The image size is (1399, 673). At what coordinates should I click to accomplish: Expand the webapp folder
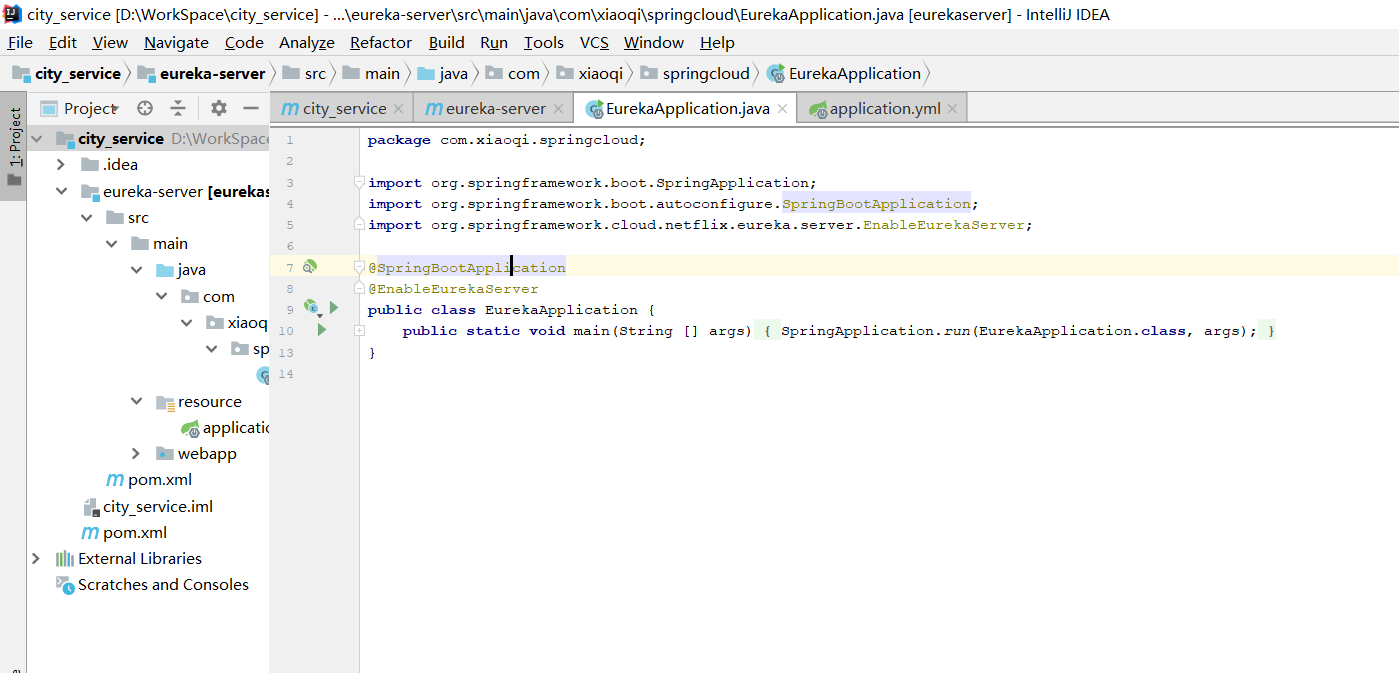point(136,453)
